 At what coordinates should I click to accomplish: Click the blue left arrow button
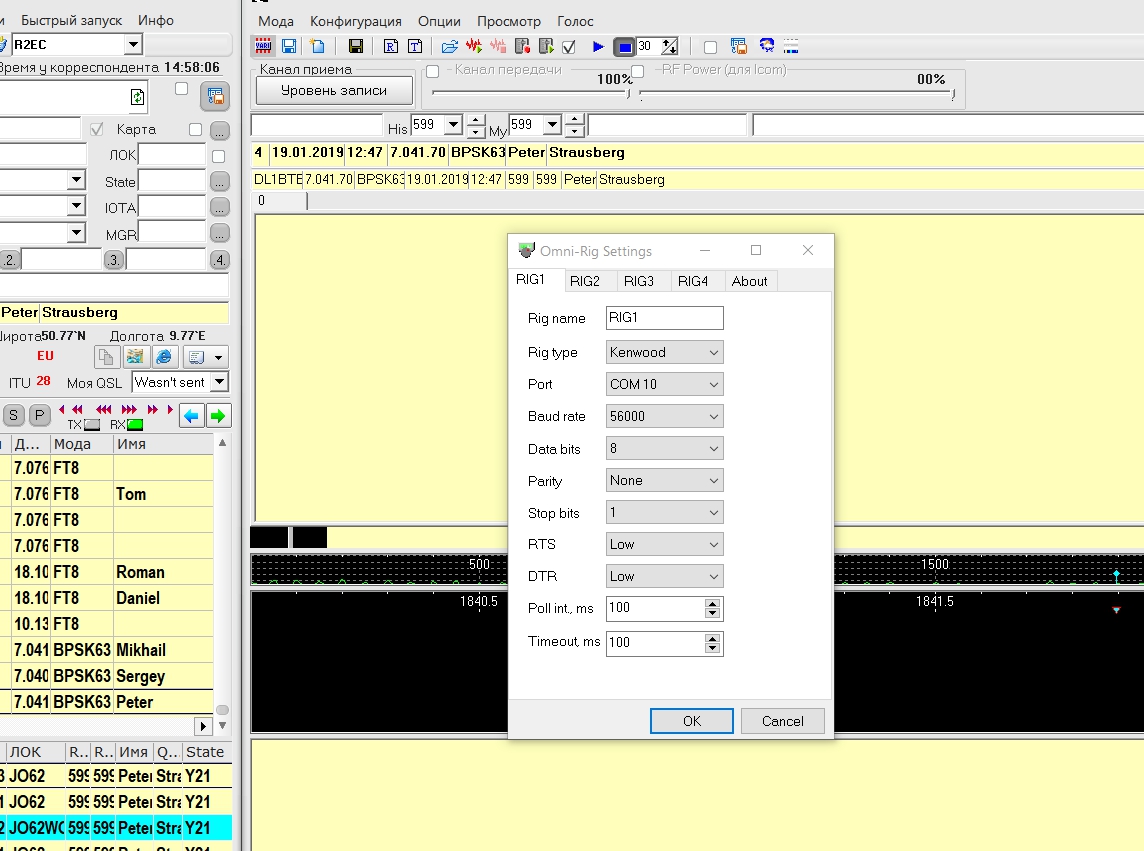[192, 415]
